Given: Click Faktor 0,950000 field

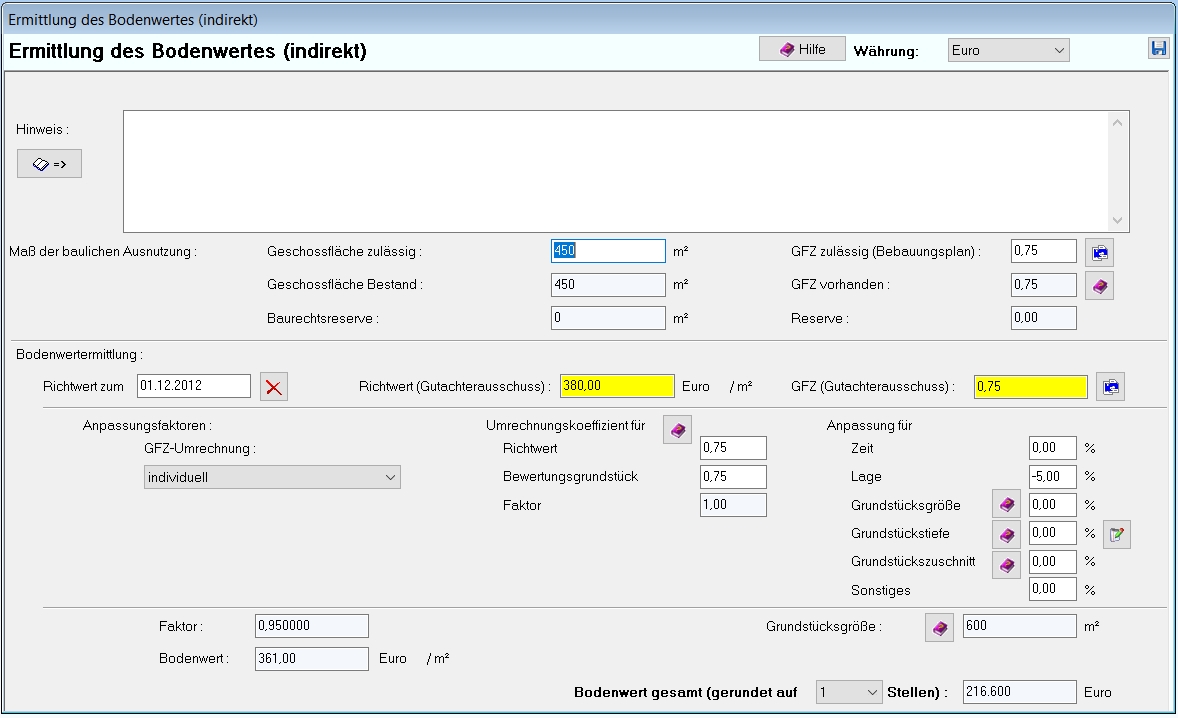Looking at the screenshot, I should [312, 626].
